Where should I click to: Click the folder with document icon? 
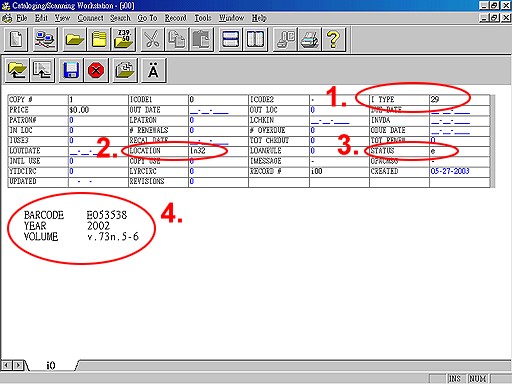125,70
